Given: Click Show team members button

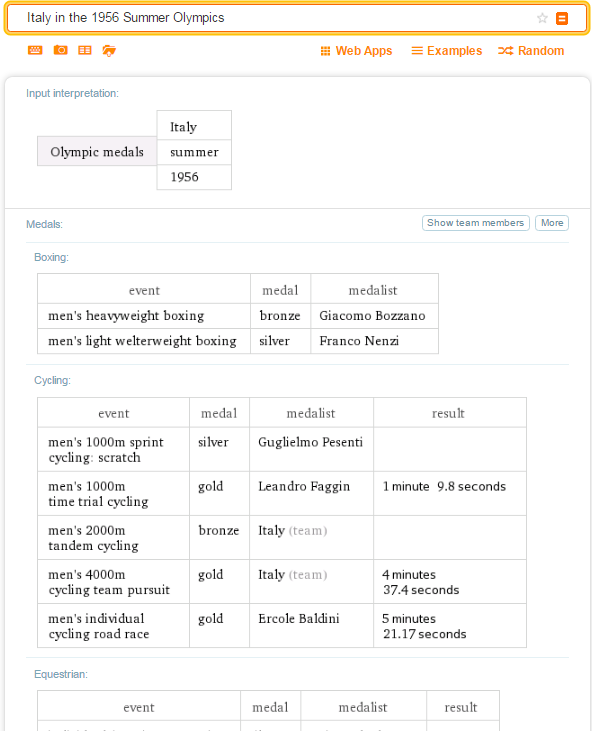Looking at the screenshot, I should pyautogui.click(x=475, y=223).
